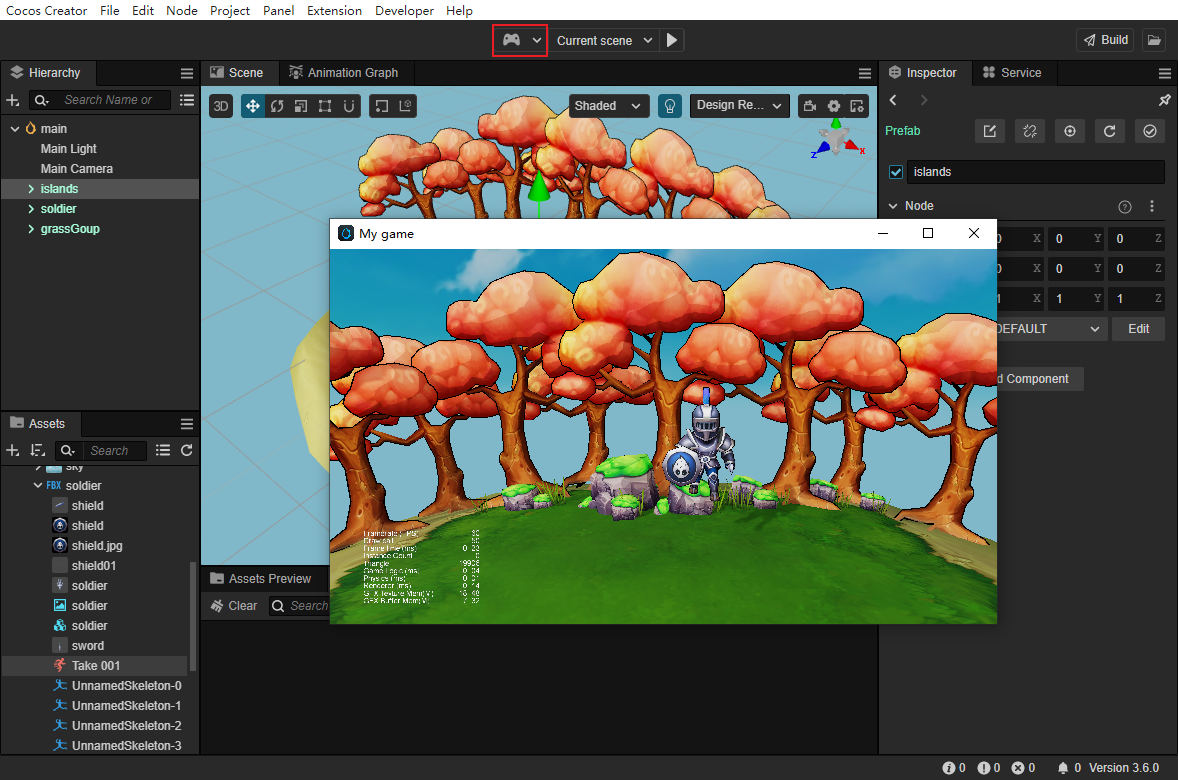The height and width of the screenshot is (780, 1178).
Task: Click the play preview button
Action: pyautogui.click(x=672, y=40)
